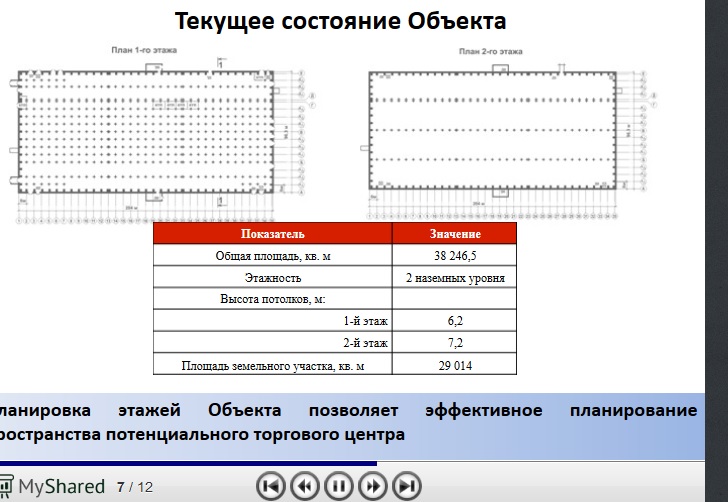
Task: Skip to the last slide
Action: [407, 487]
